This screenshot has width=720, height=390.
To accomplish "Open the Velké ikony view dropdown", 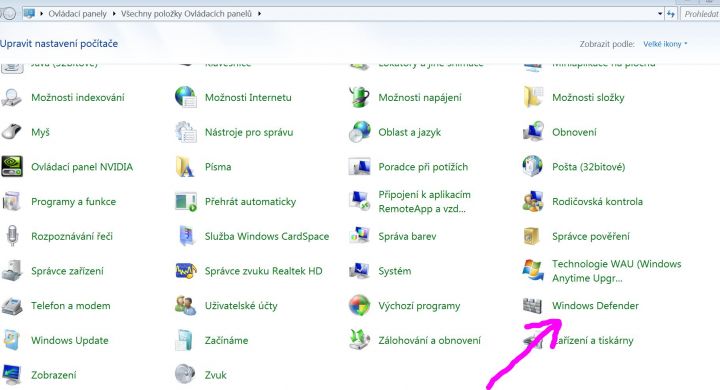I will click(665, 44).
